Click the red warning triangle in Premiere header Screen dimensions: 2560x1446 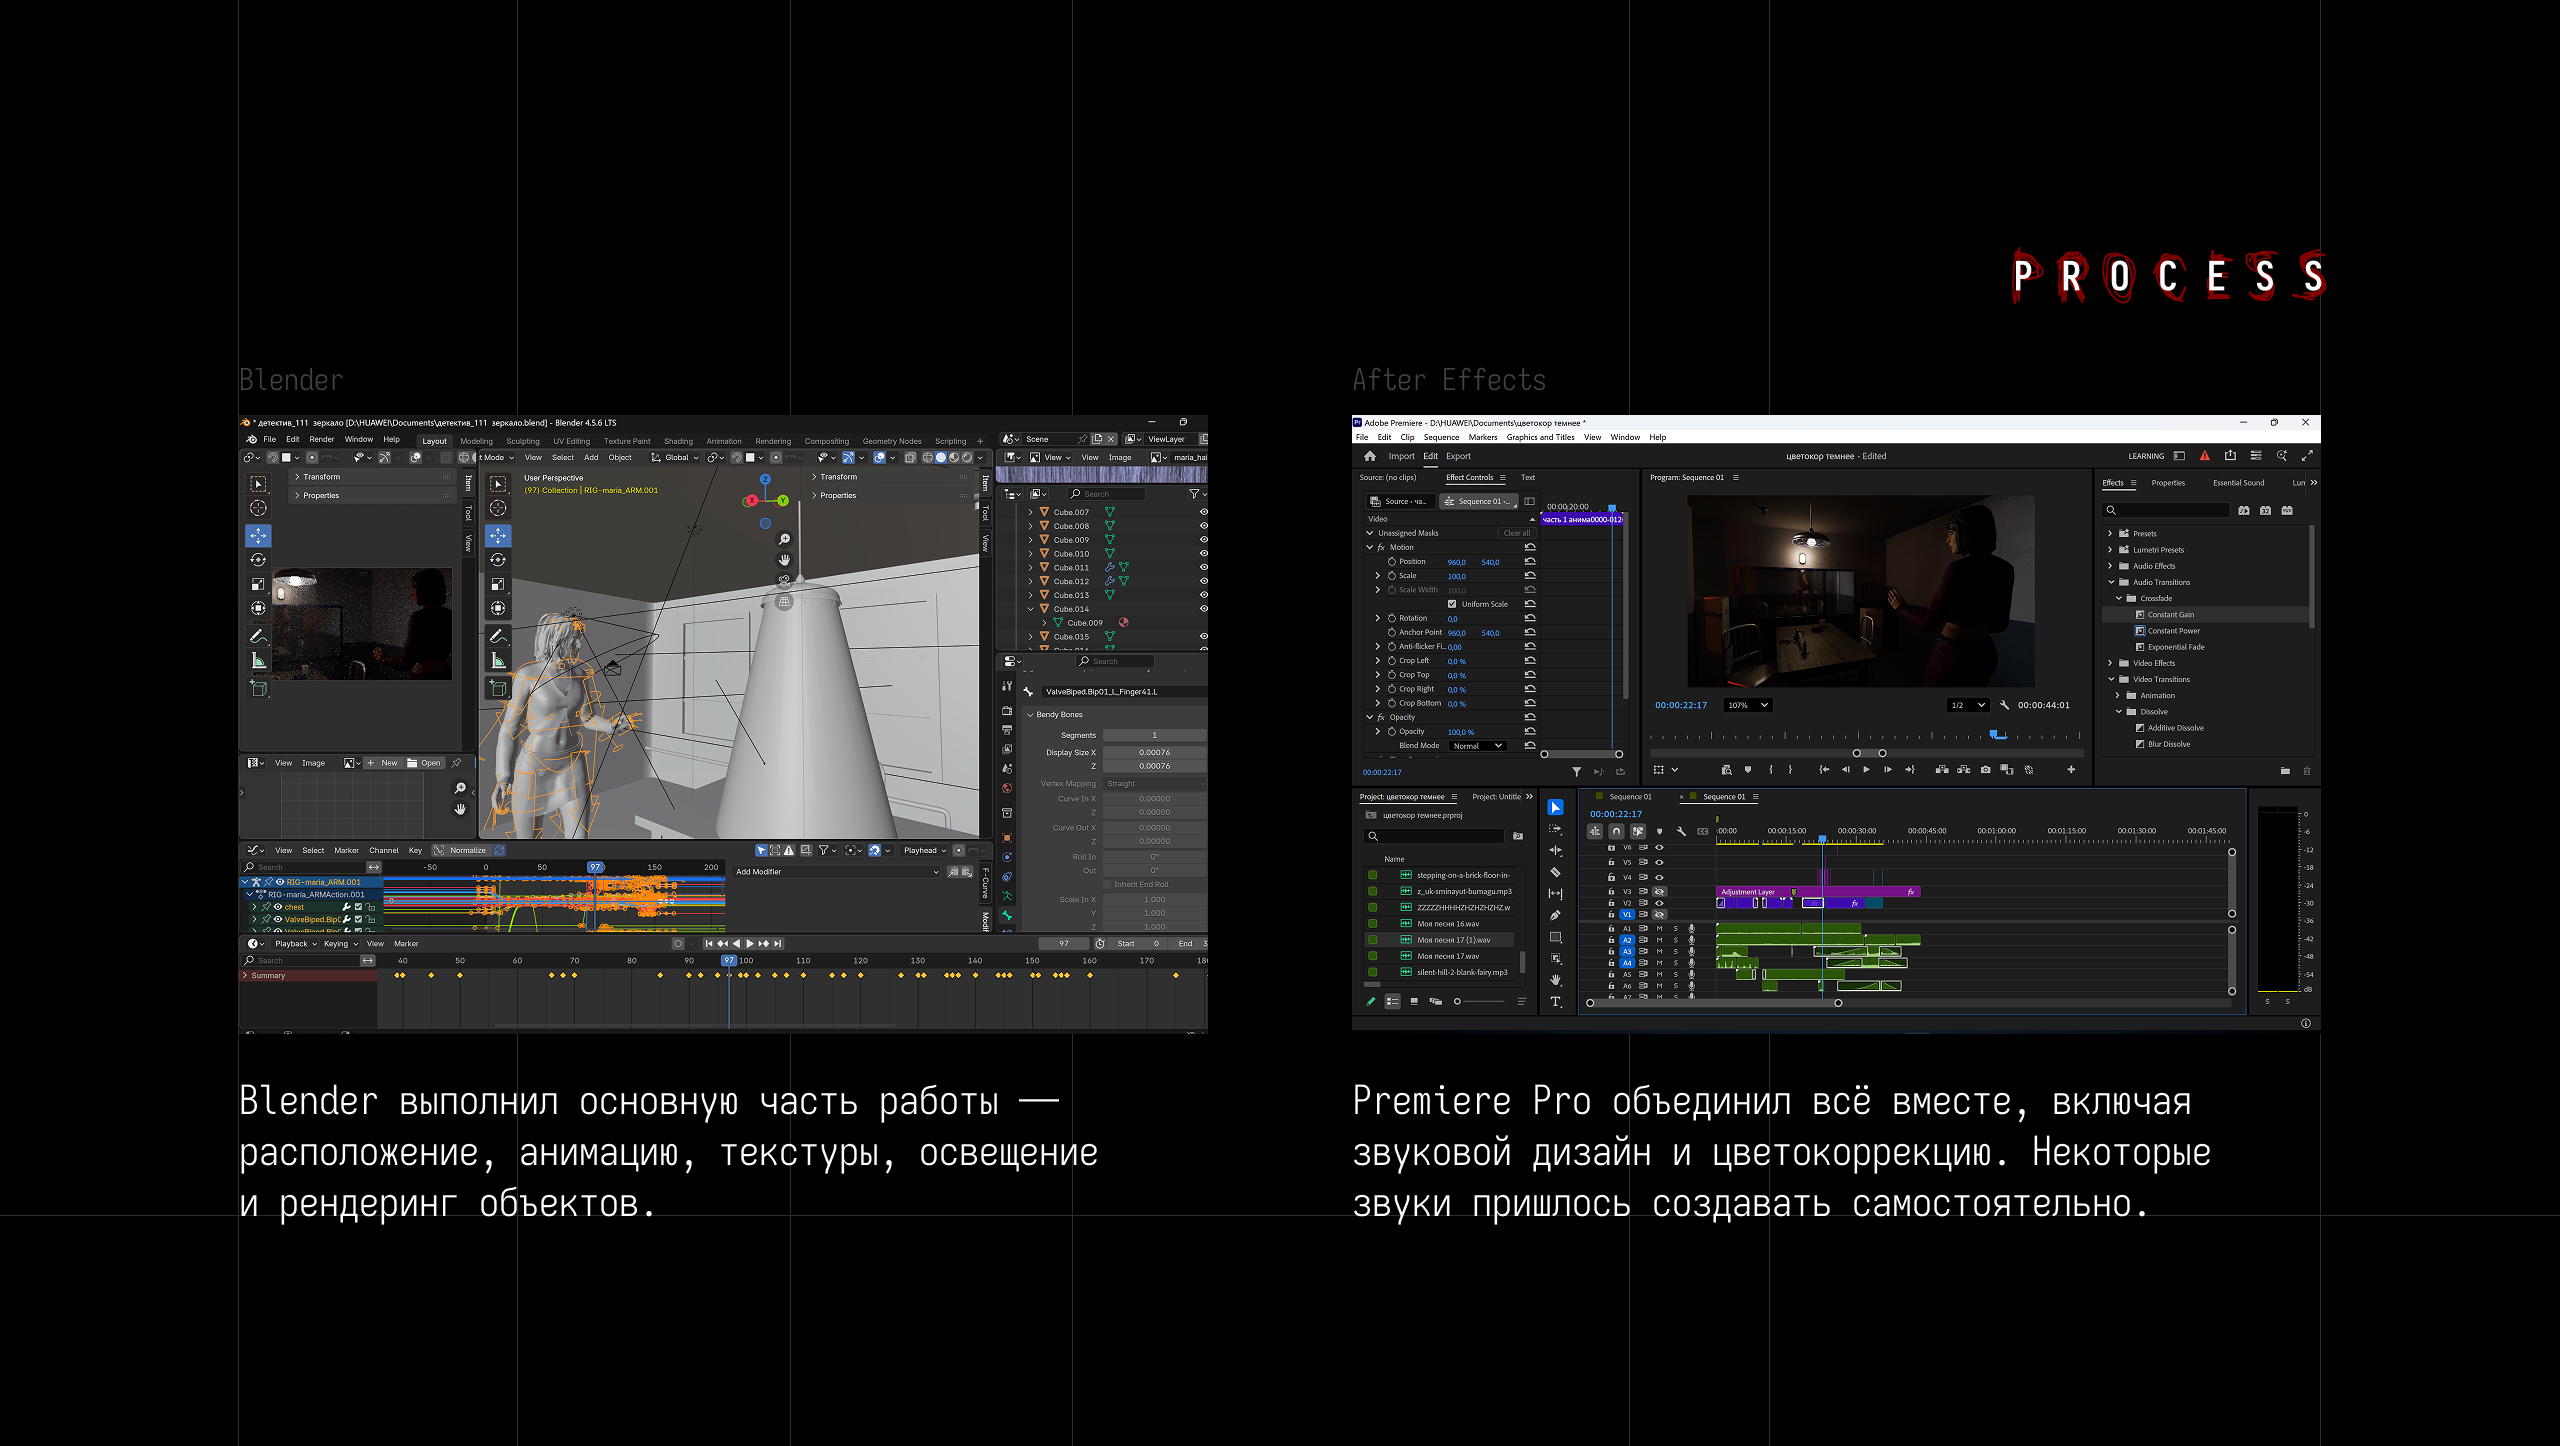tap(2204, 456)
